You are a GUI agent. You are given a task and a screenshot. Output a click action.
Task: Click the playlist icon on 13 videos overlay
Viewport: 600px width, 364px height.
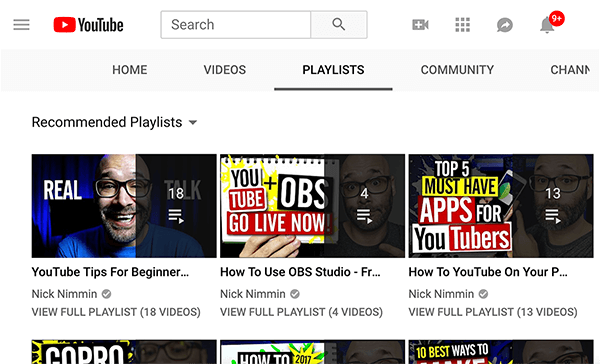(x=553, y=216)
